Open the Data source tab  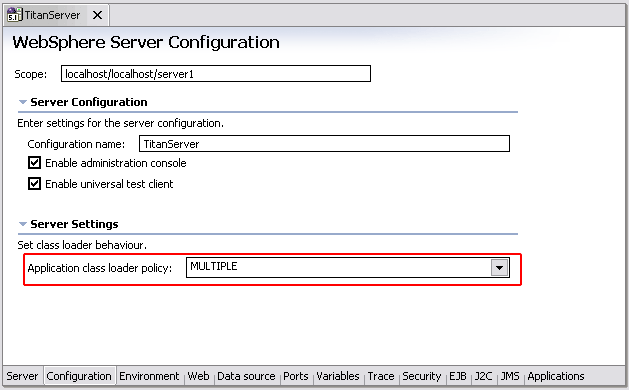(x=246, y=376)
